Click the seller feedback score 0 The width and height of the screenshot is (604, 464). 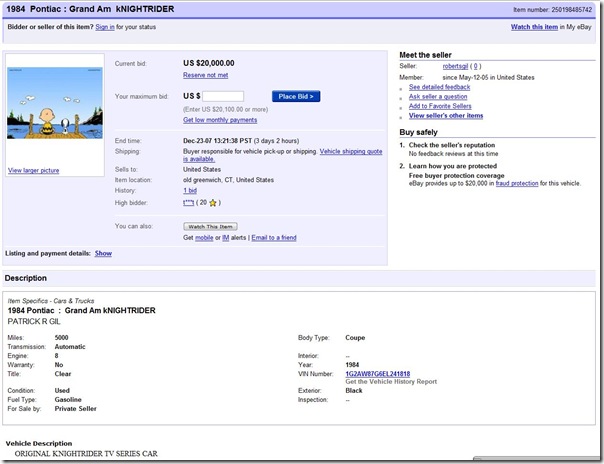[475, 66]
